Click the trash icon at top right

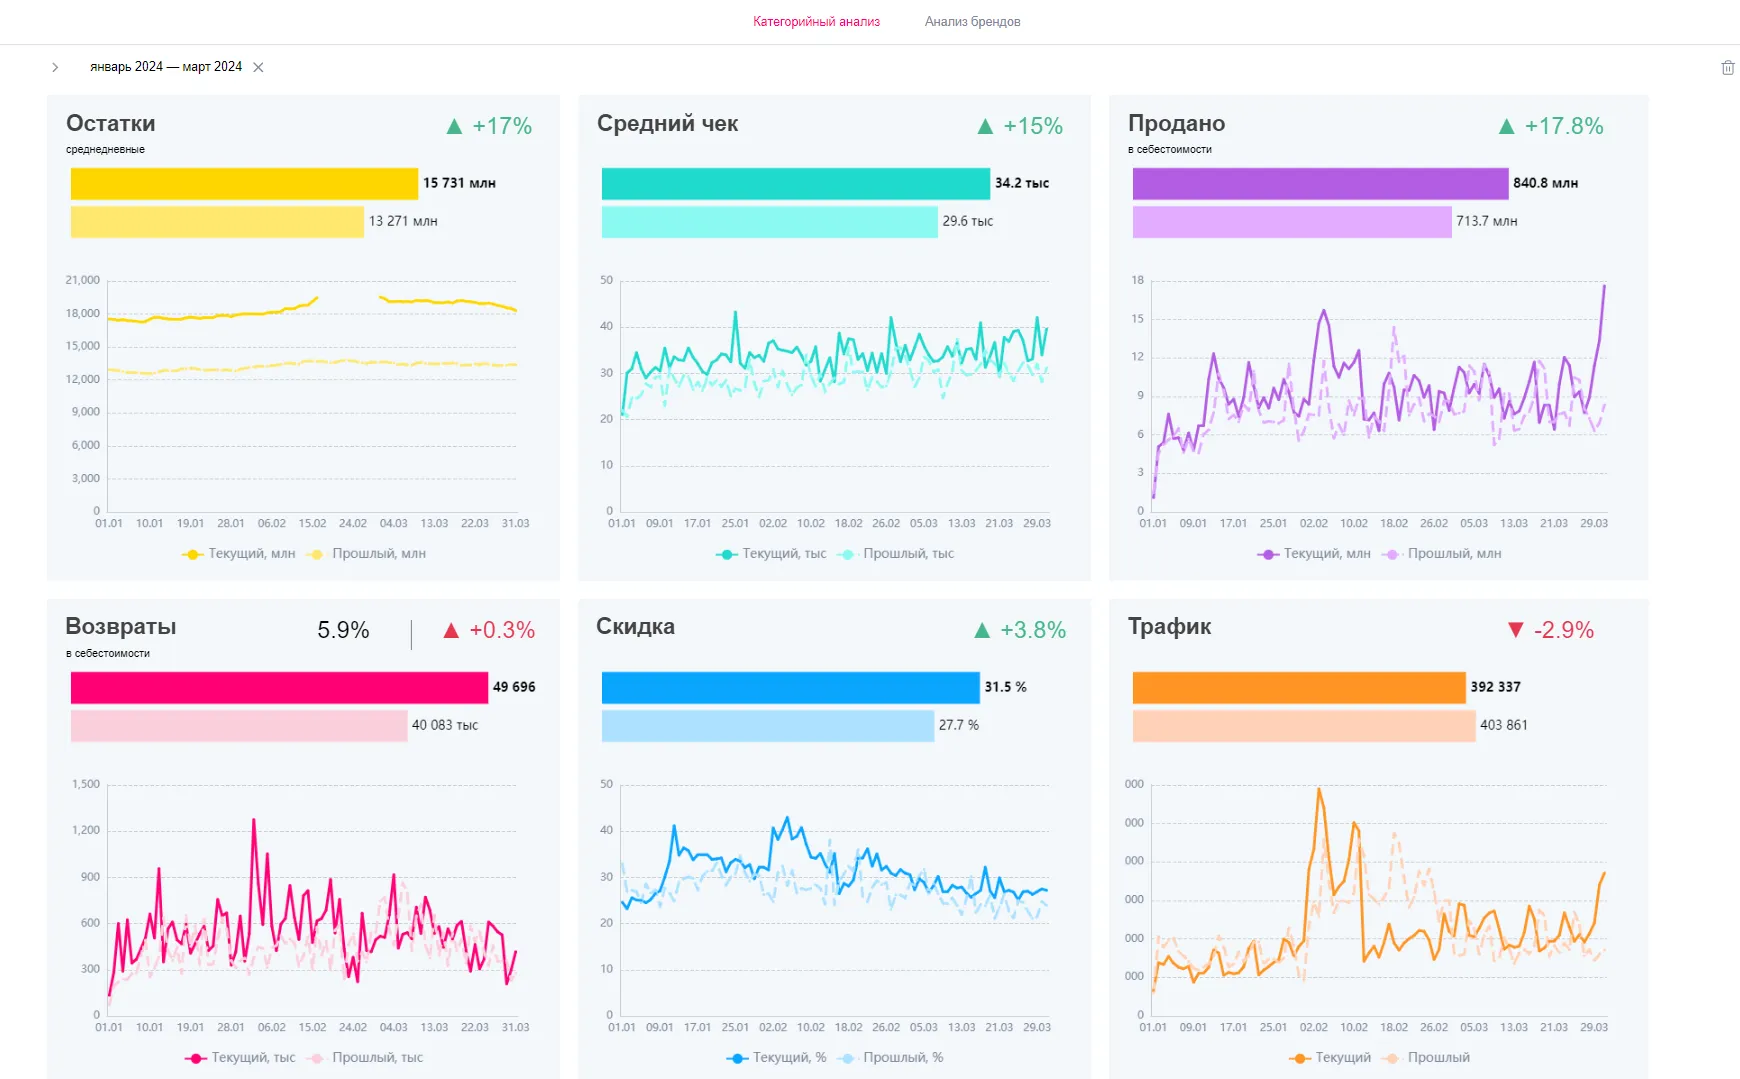click(1727, 68)
